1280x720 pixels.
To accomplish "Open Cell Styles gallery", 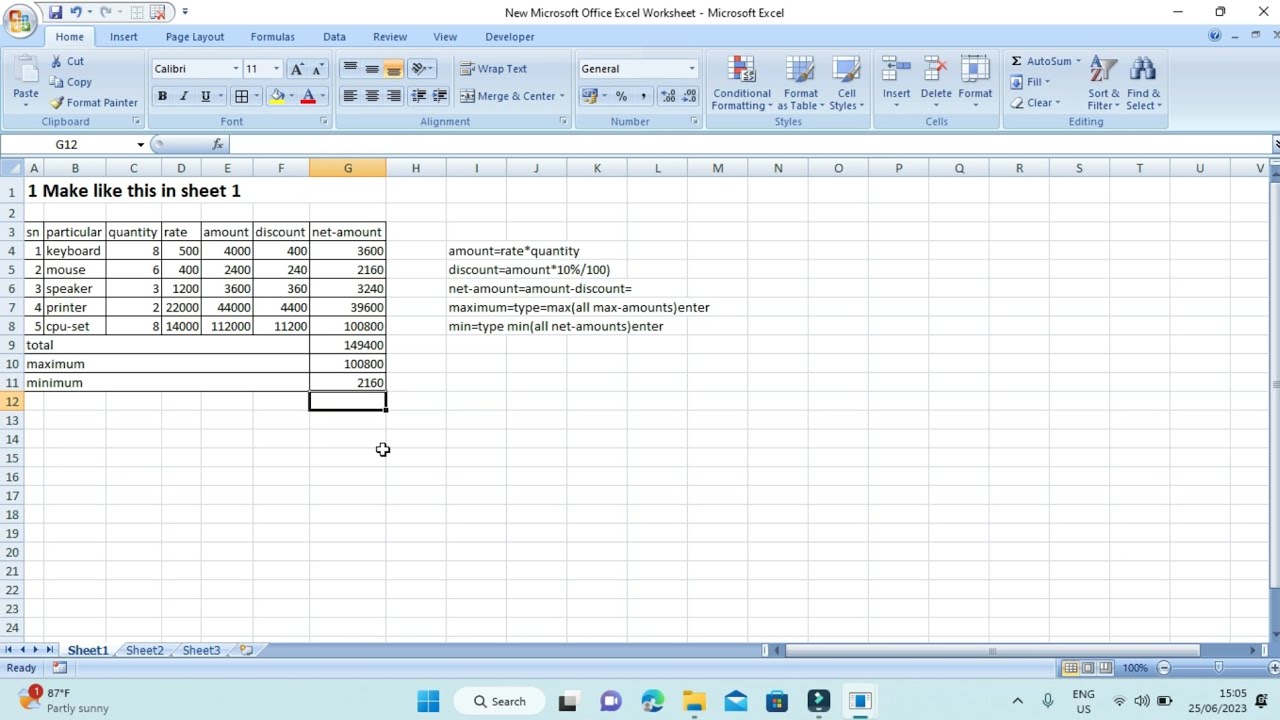I will coord(846,83).
